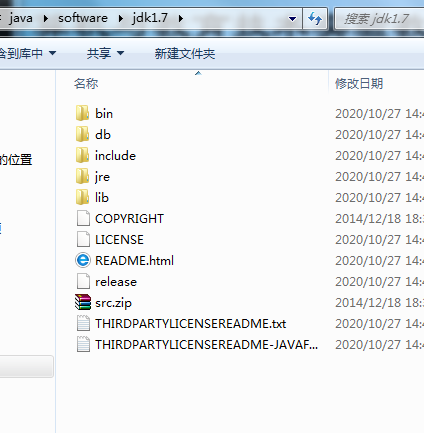The image size is (424, 433).
Task: Select the COPYRIGHT file icon
Action: (x=83, y=219)
